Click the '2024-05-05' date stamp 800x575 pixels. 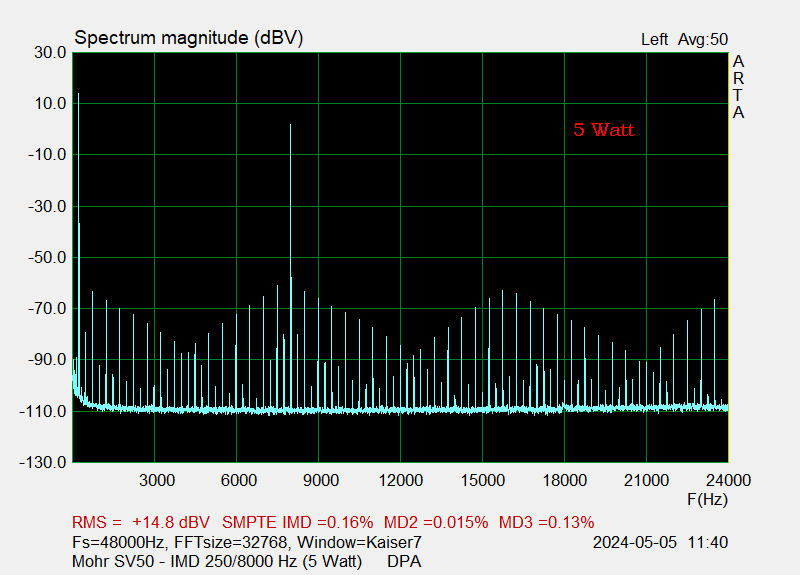point(635,542)
